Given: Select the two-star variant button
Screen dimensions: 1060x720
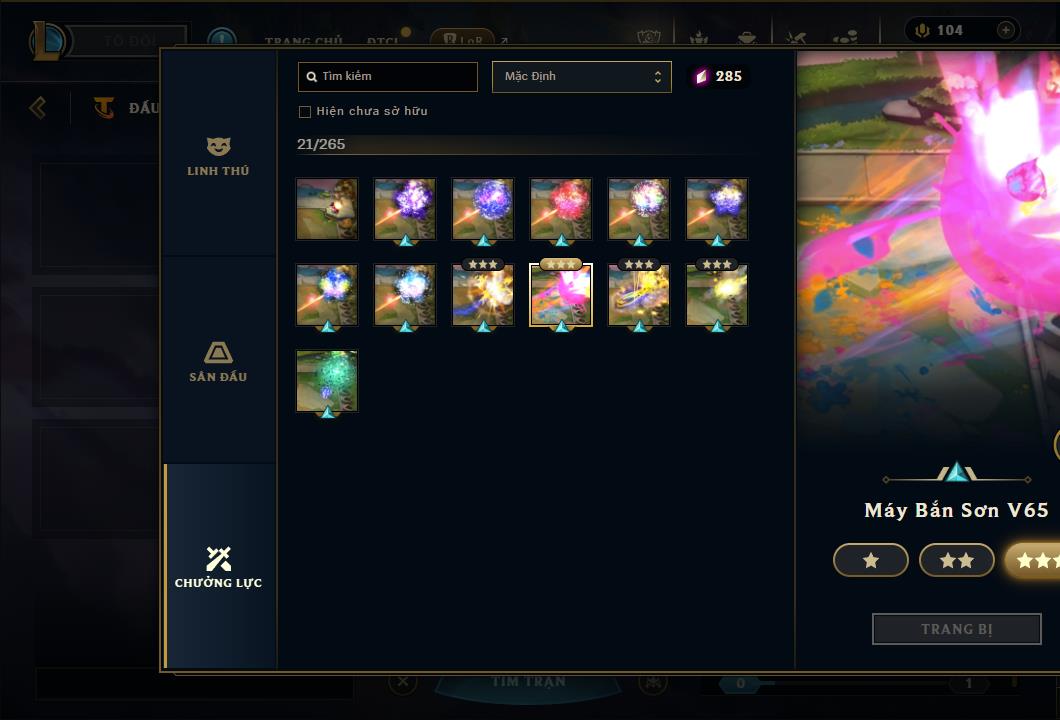Looking at the screenshot, I should [957, 560].
